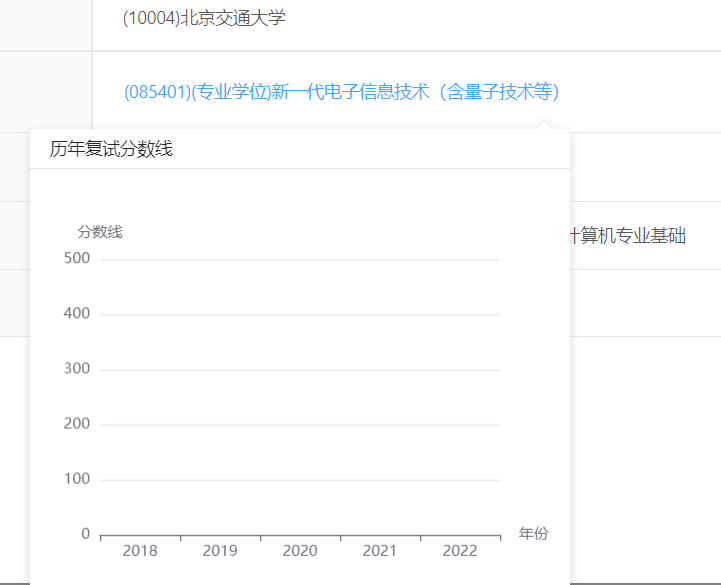
Task: Click the 历年复试分数线 popup title
Action: point(111,149)
